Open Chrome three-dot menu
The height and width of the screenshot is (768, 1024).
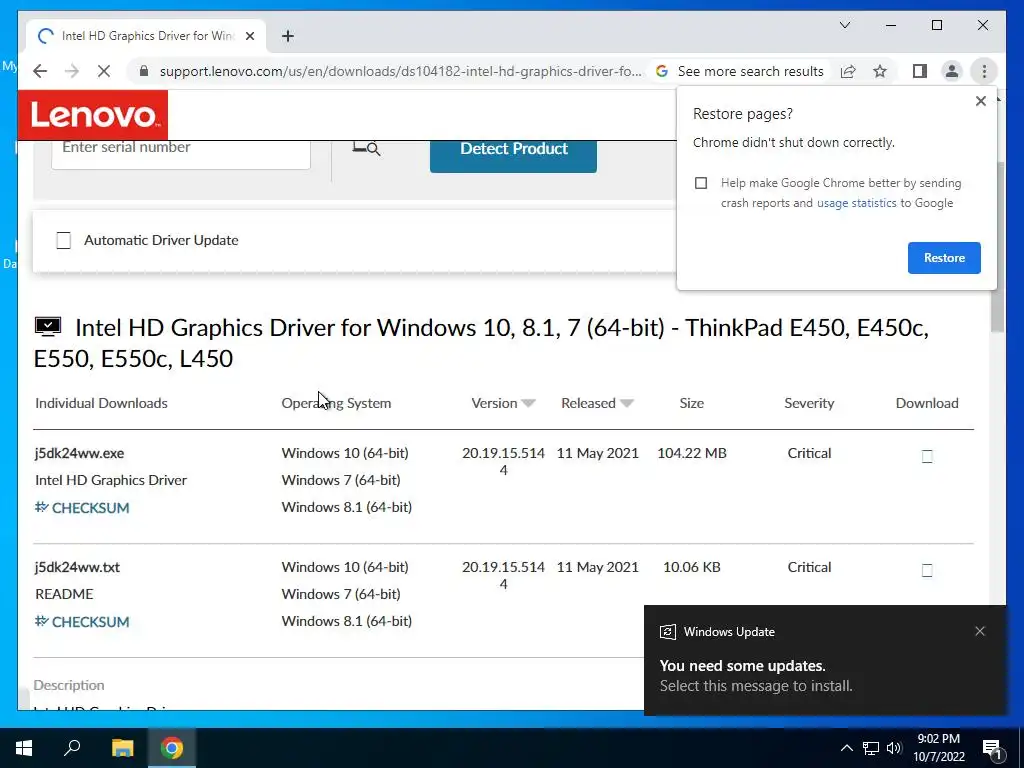coord(984,71)
